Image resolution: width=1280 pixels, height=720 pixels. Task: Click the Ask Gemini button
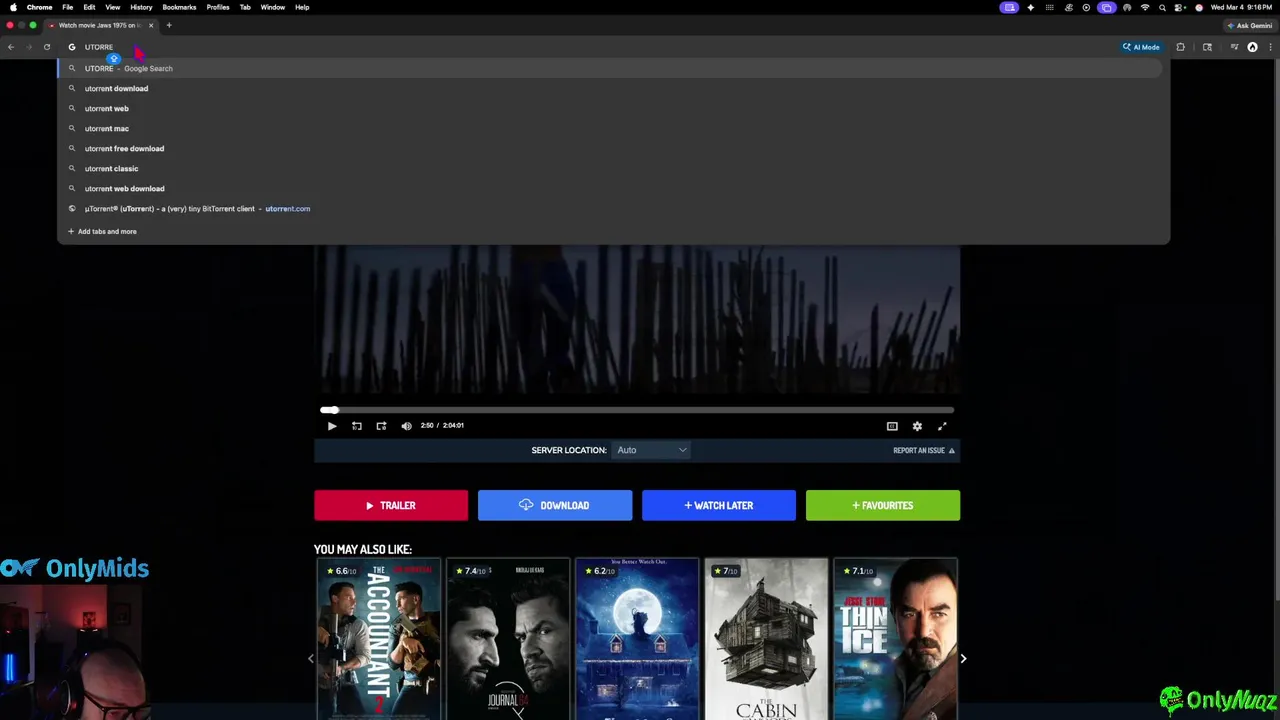[x=1250, y=25]
